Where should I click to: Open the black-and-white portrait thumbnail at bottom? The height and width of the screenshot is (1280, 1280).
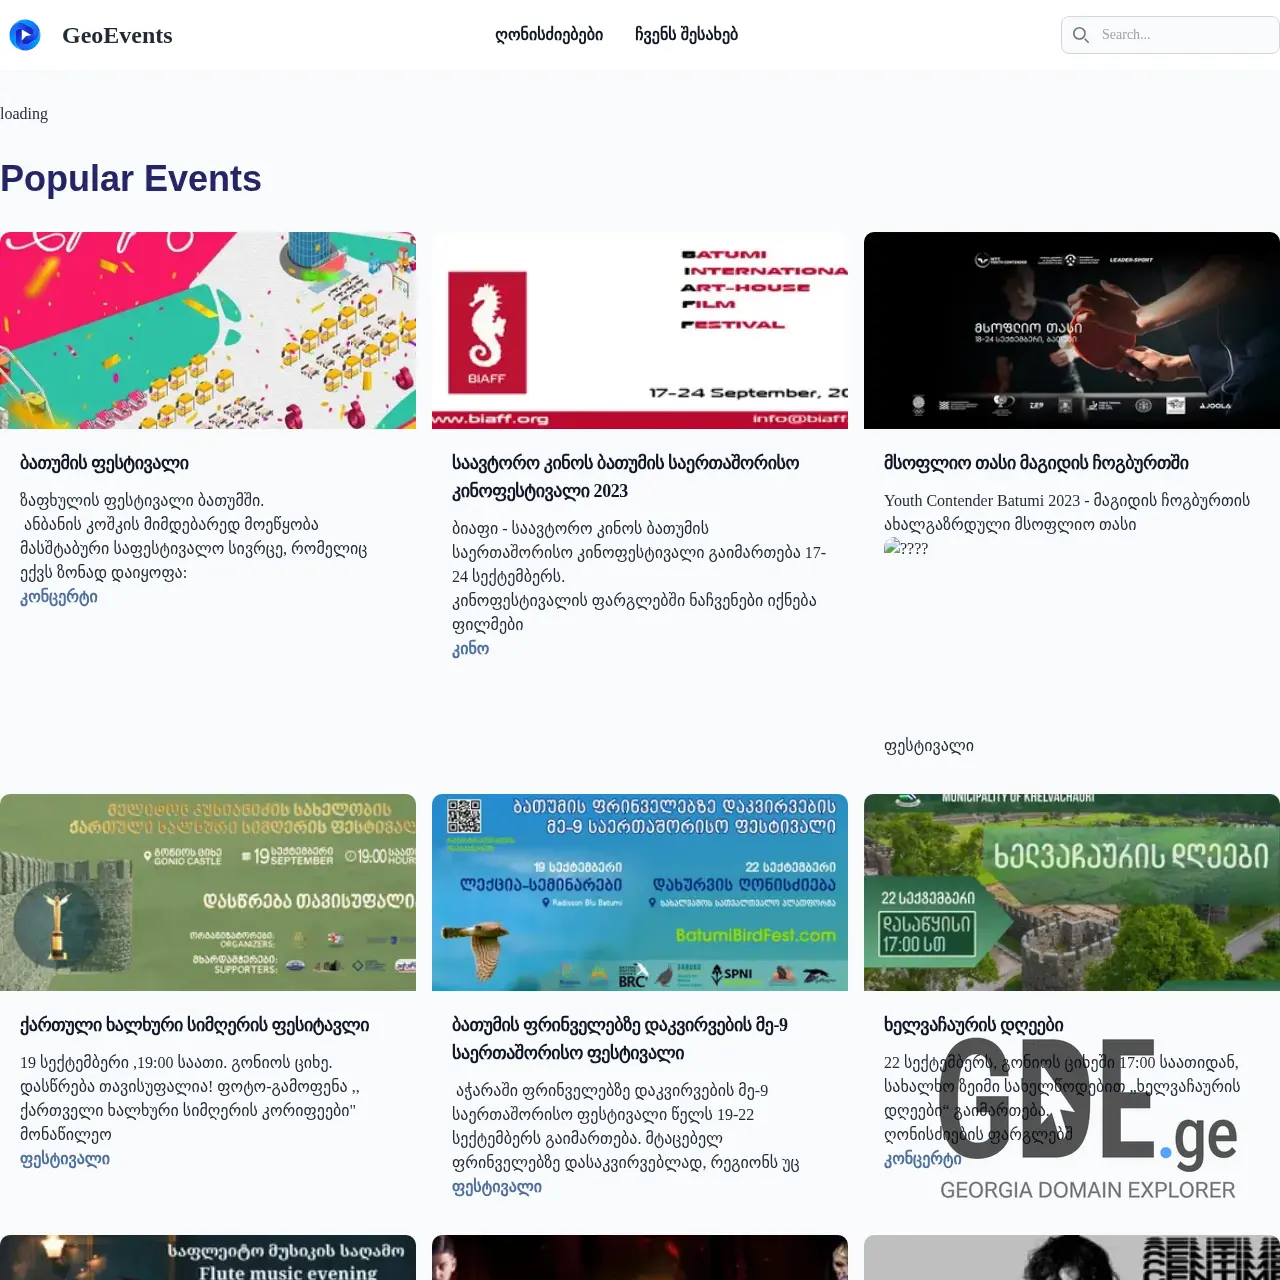click(1072, 1258)
